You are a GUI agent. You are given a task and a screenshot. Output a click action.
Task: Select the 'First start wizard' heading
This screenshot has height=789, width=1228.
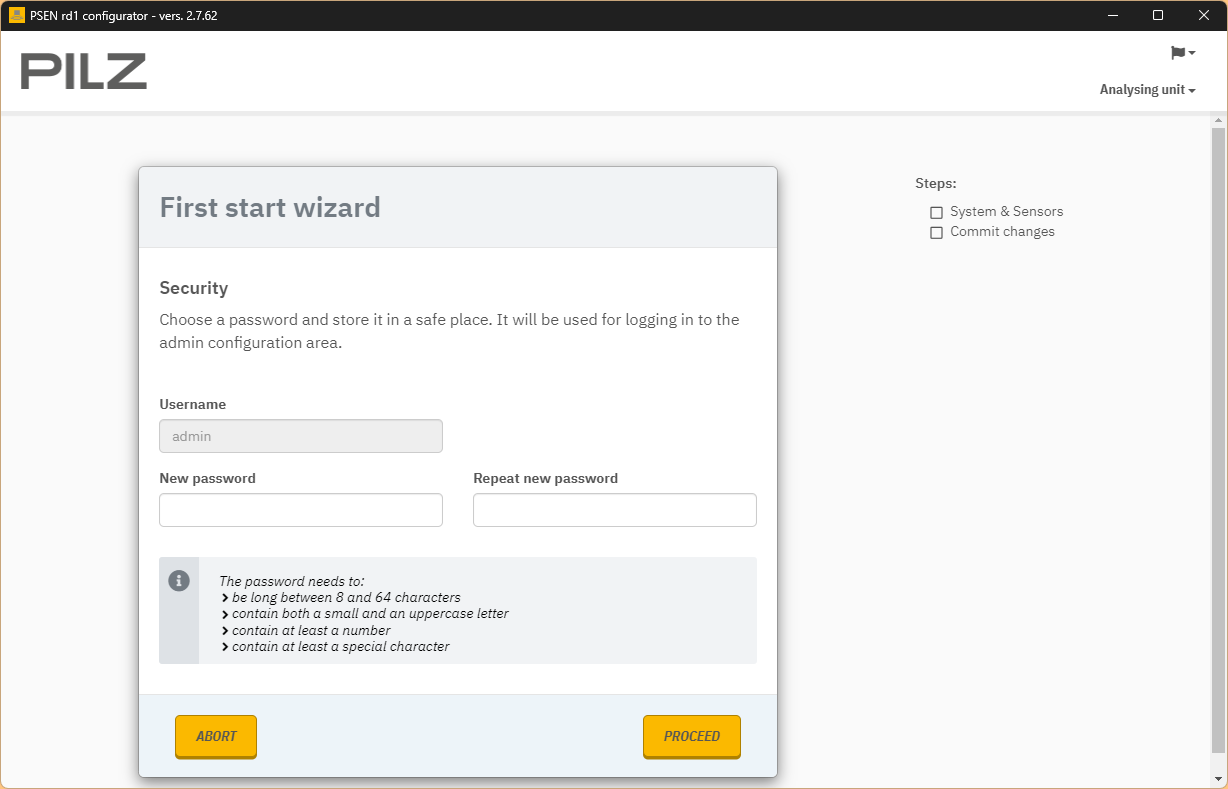click(270, 208)
